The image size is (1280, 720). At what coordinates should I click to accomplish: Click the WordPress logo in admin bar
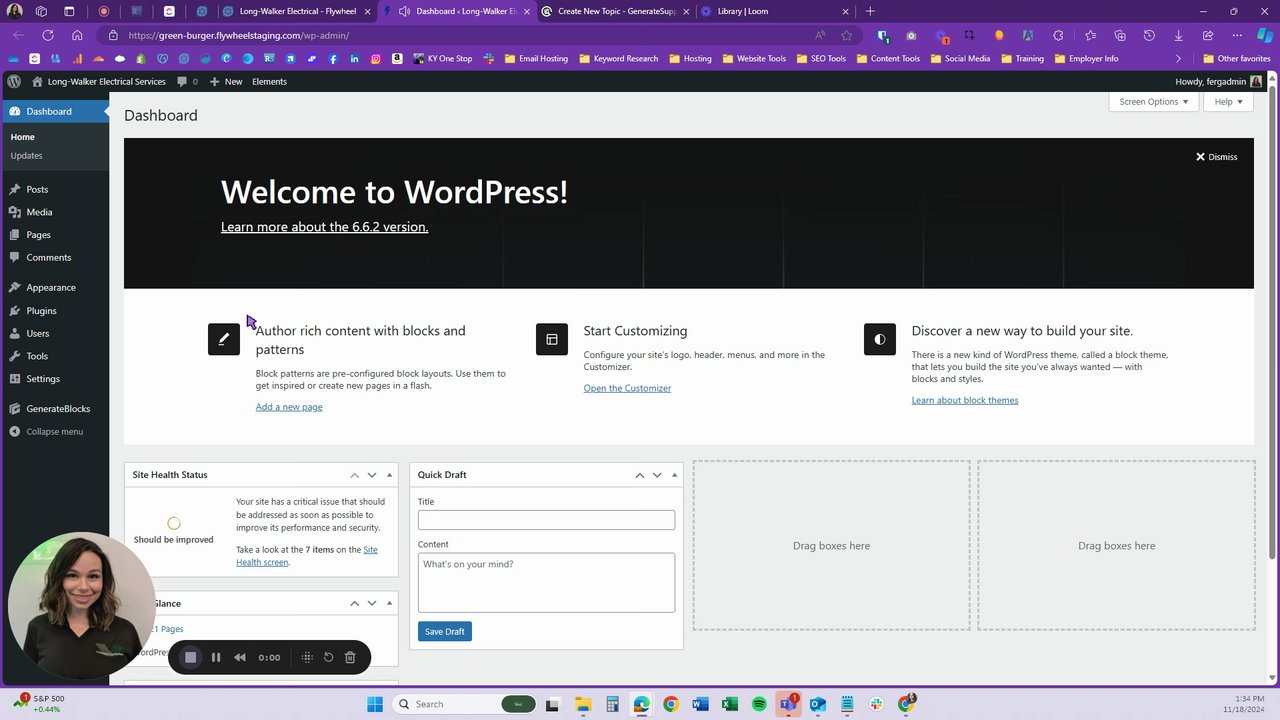click(x=14, y=81)
